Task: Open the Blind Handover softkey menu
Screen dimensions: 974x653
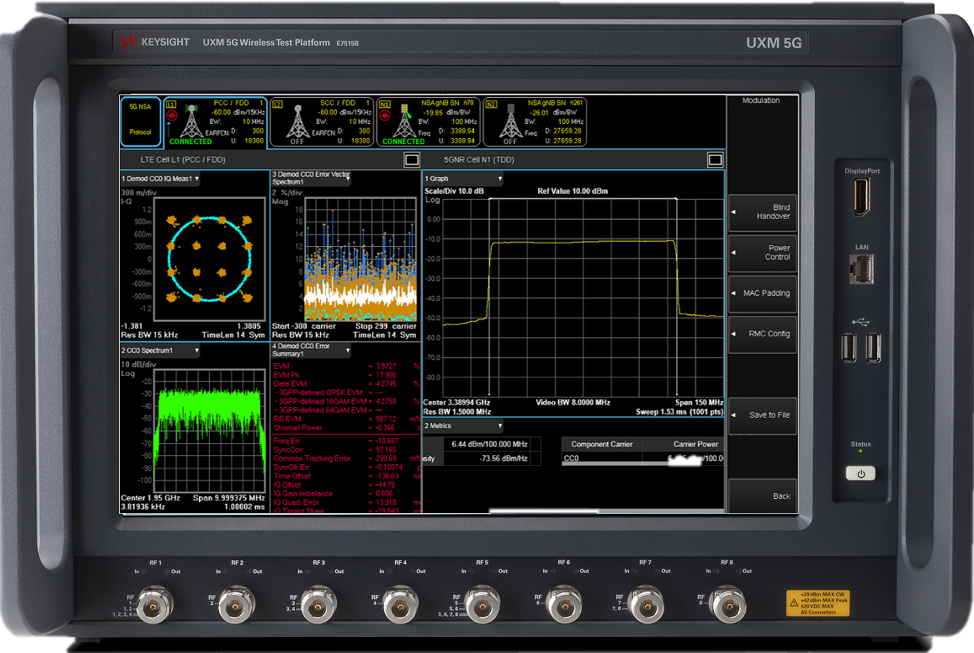Action: tap(764, 211)
